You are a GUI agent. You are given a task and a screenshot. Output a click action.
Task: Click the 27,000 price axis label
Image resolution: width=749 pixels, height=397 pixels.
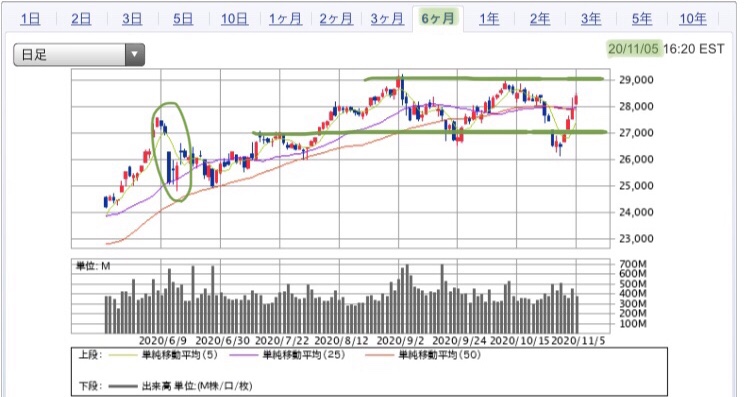(636, 133)
